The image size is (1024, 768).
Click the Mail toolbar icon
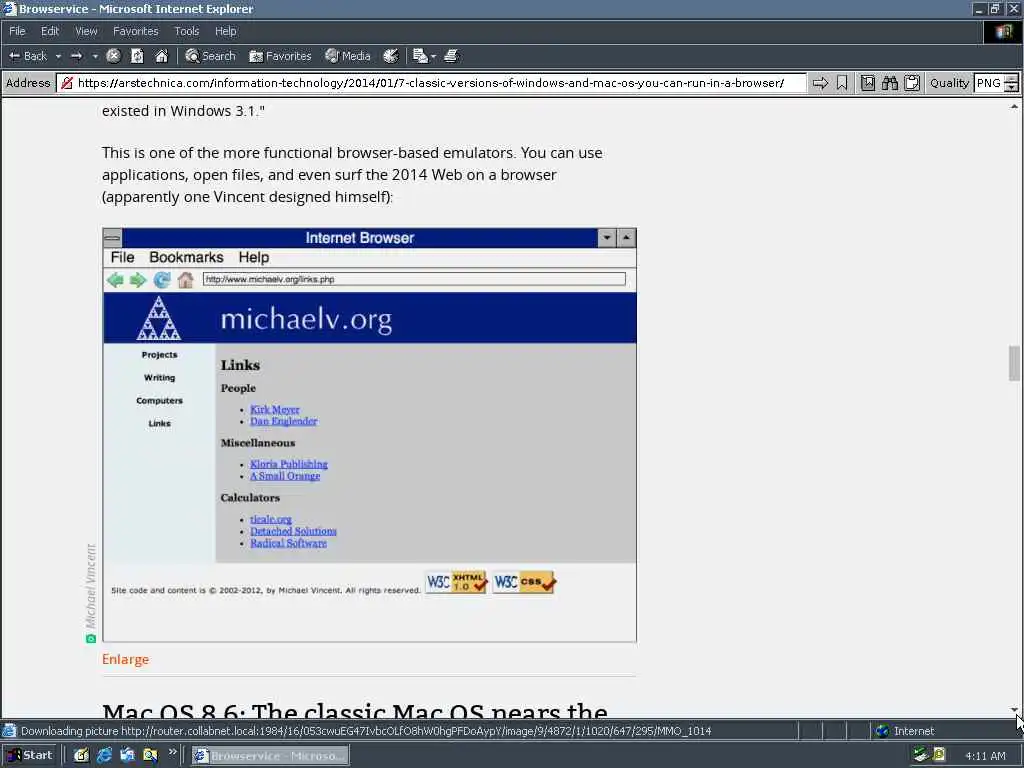point(421,56)
